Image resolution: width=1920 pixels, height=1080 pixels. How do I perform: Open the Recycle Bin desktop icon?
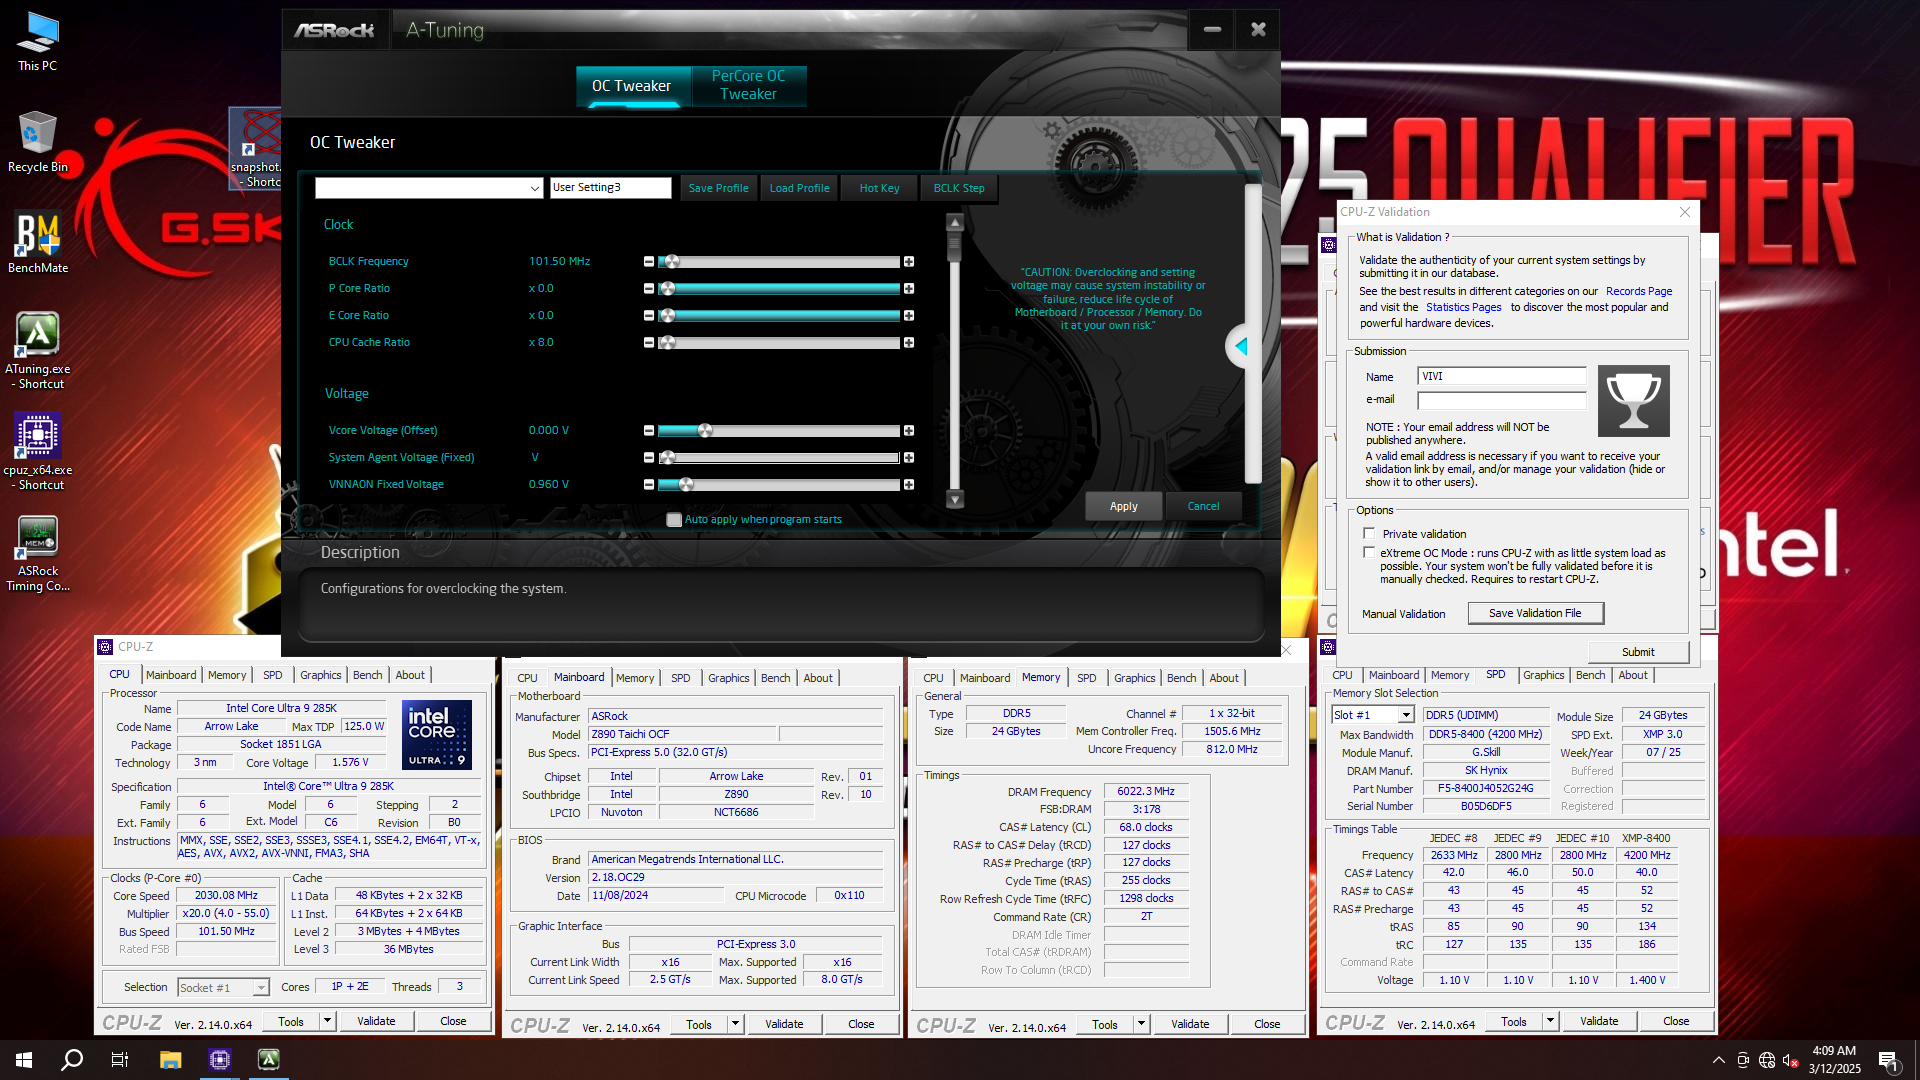37,142
